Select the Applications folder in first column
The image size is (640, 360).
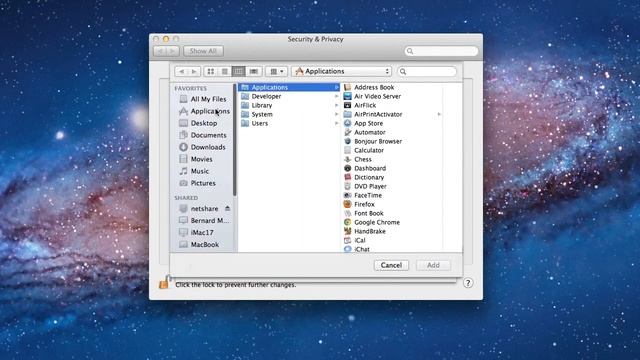click(x=289, y=87)
